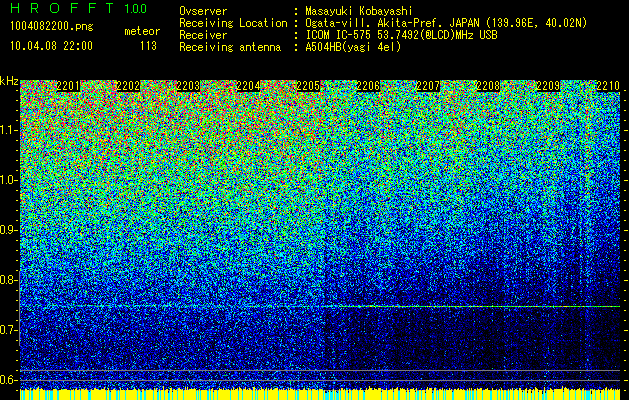Select the filename 1004082200.png
The image size is (629, 400).
pyautogui.click(x=52, y=26)
